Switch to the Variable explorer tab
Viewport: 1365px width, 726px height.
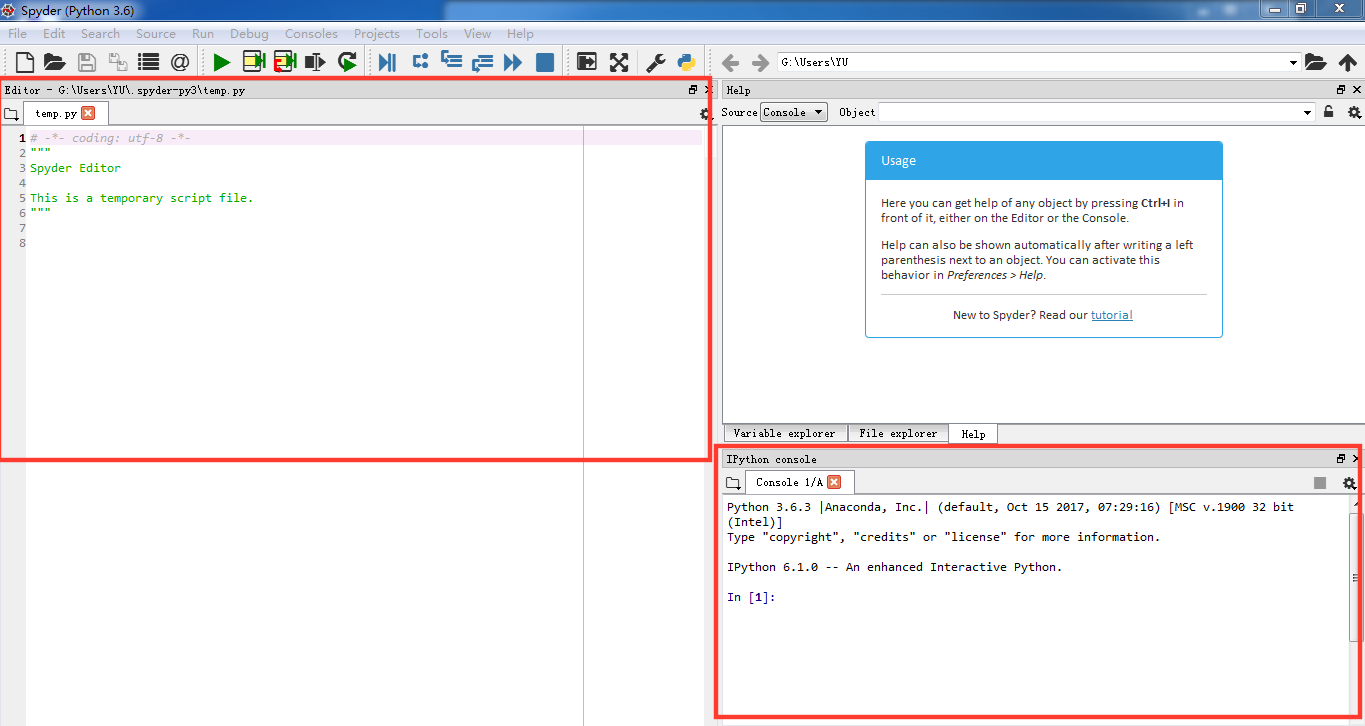point(784,433)
